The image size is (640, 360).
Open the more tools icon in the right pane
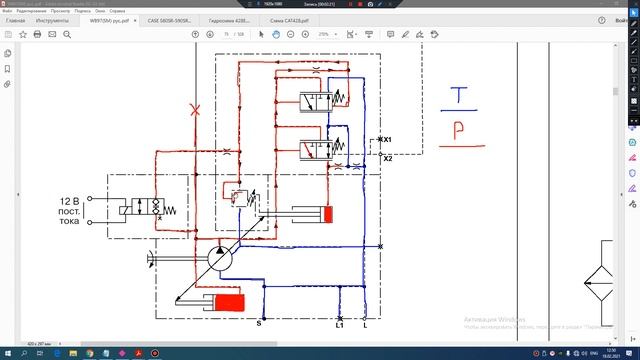632,203
